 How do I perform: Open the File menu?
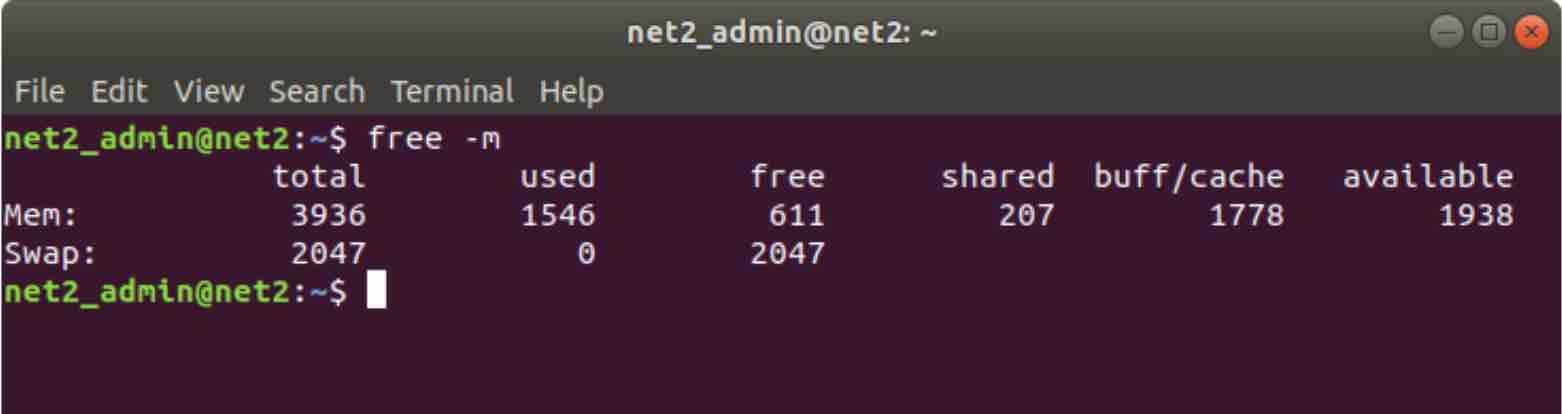point(40,92)
